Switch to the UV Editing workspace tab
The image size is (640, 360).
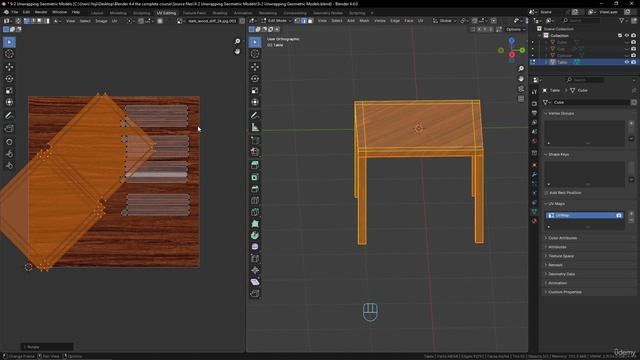click(x=166, y=13)
